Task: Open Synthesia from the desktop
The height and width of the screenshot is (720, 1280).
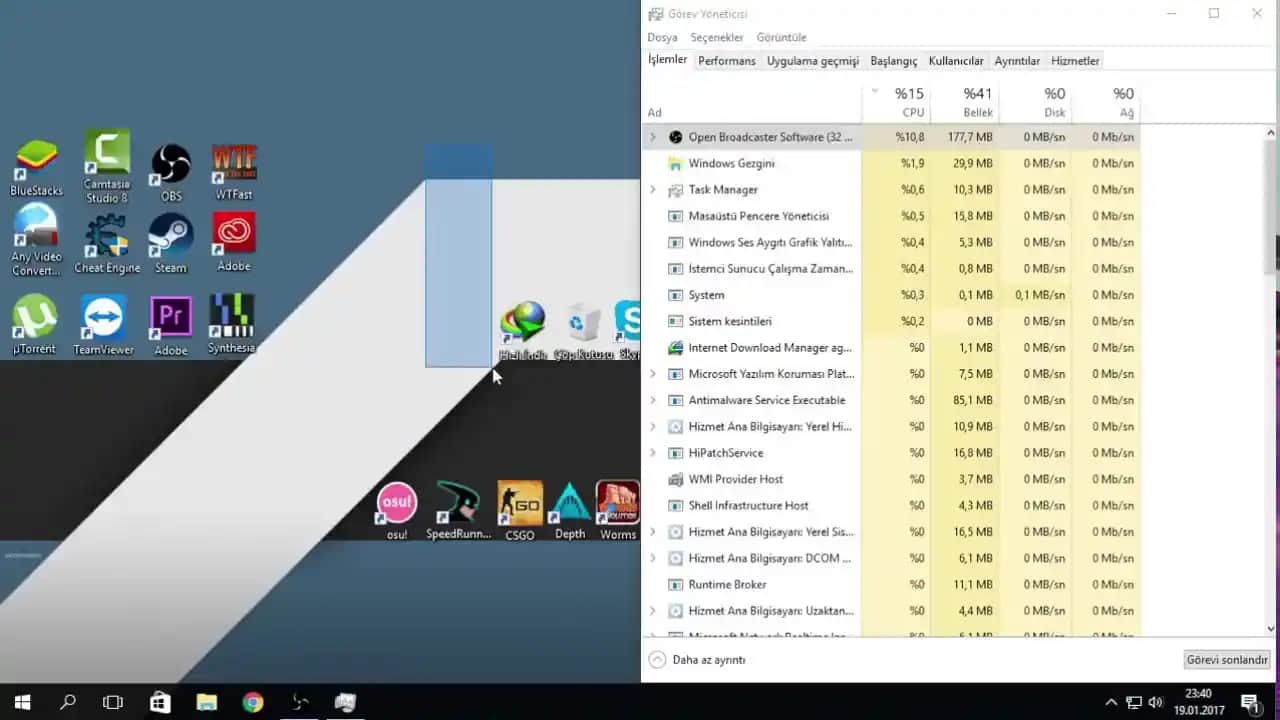Action: click(x=232, y=315)
